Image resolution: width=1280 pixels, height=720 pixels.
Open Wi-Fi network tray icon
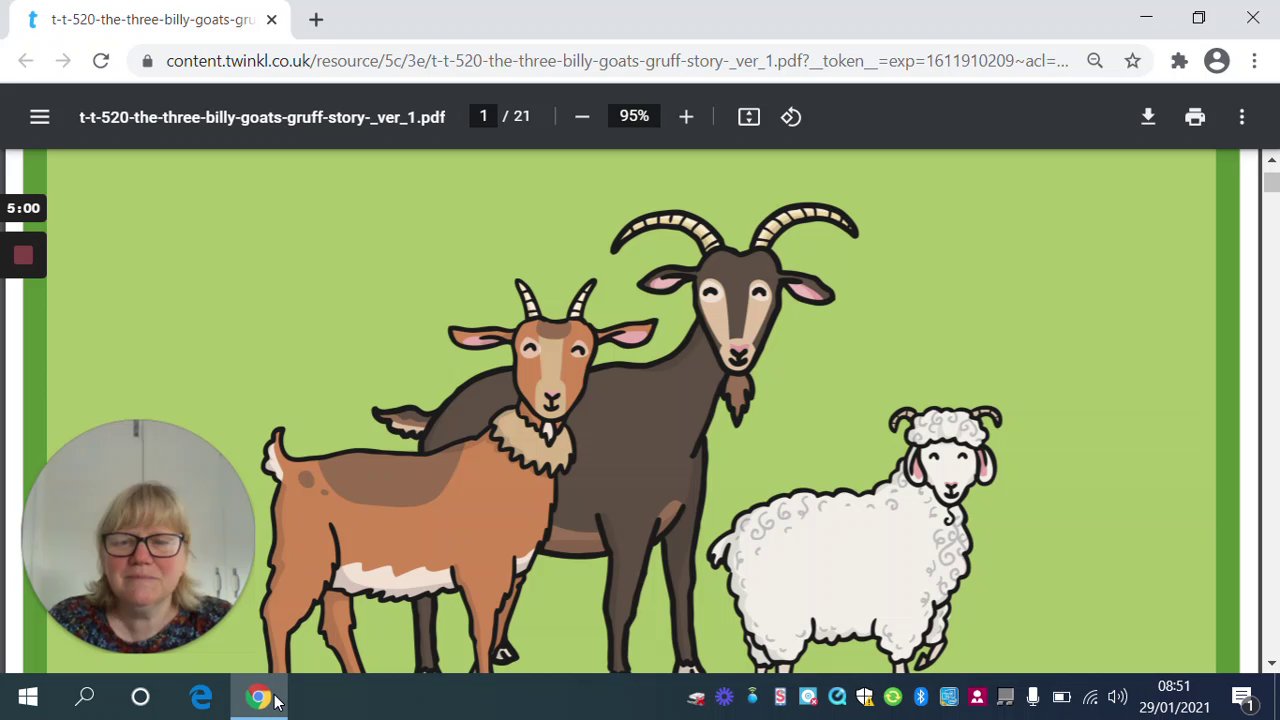(x=1090, y=697)
